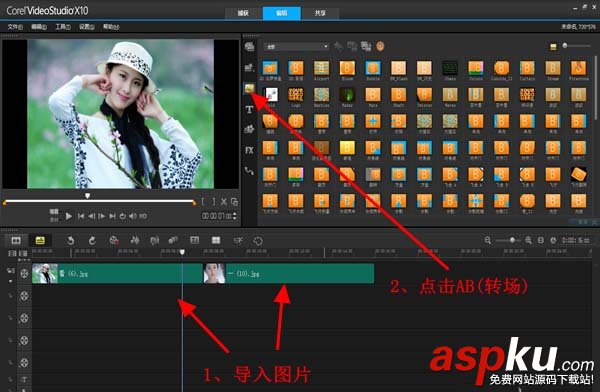This screenshot has width=600, height=392.
Task: Jump to end of project
Action: tap(112, 216)
